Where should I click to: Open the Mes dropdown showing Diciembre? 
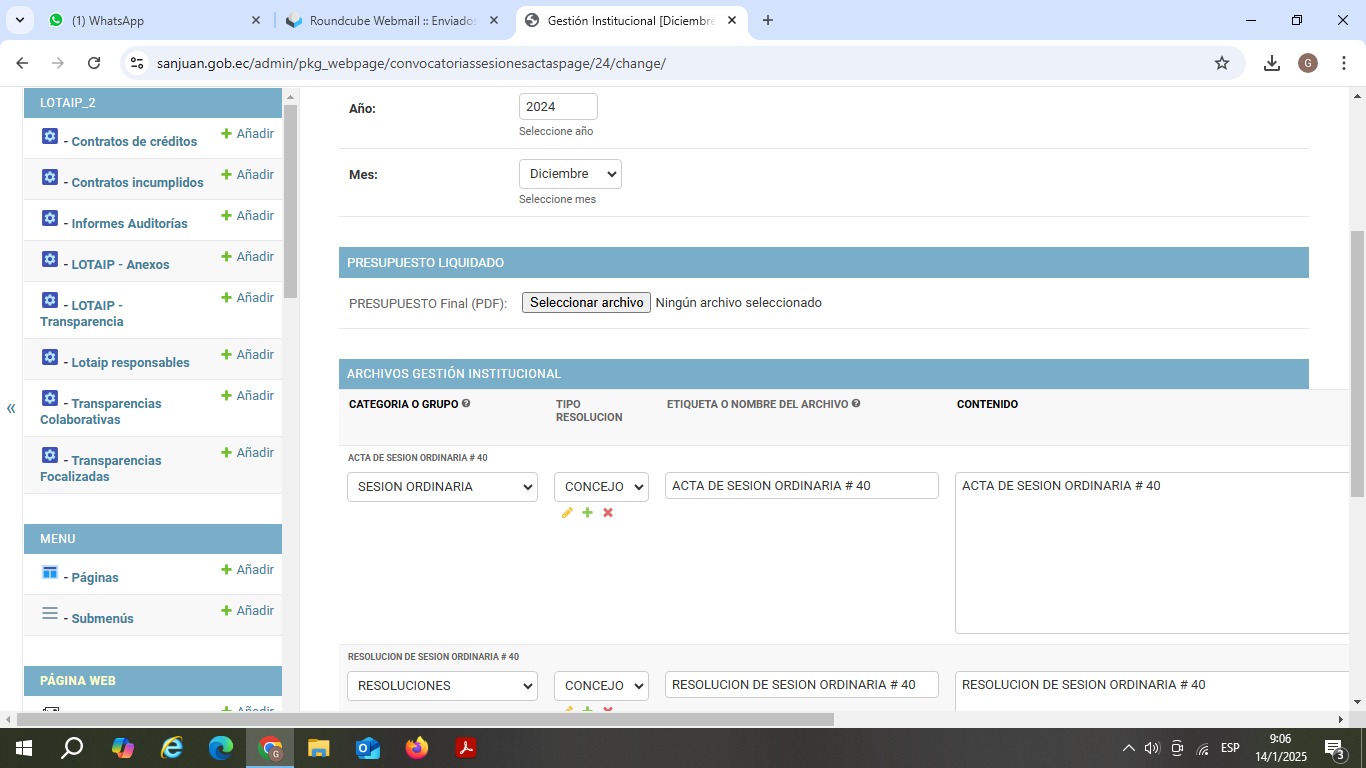(x=570, y=174)
